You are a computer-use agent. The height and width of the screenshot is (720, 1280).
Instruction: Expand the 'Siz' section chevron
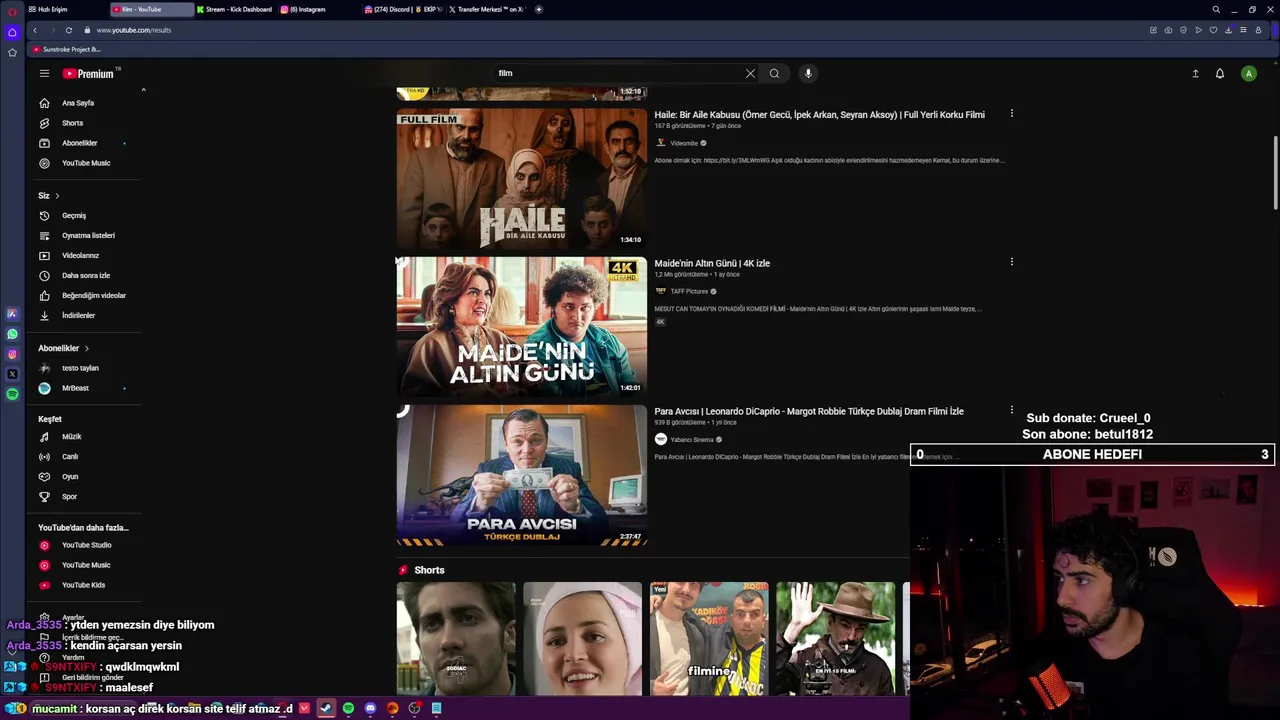[57, 196]
